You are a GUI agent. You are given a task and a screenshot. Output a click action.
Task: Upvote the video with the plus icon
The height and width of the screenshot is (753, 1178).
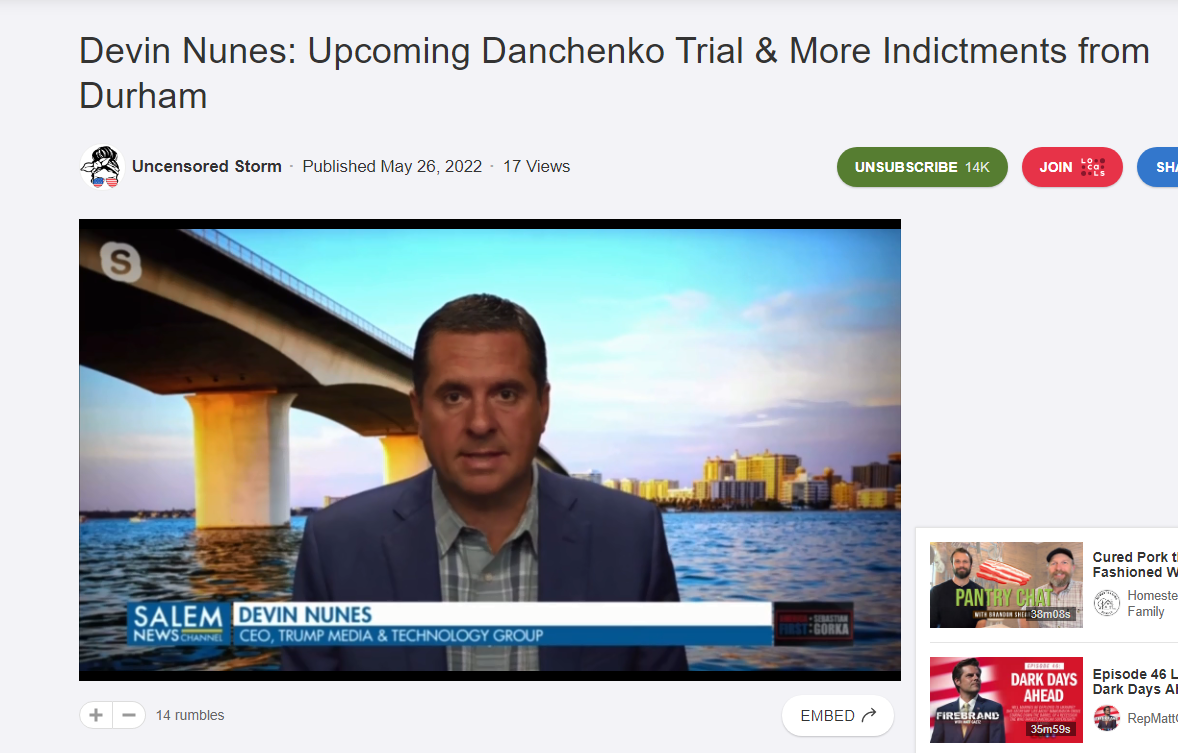(96, 715)
